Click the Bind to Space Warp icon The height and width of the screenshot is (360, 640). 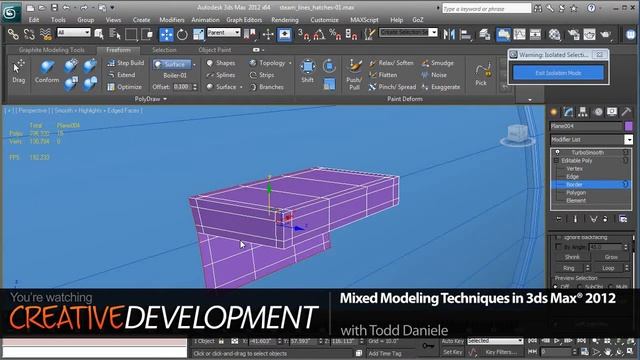(x=45, y=34)
